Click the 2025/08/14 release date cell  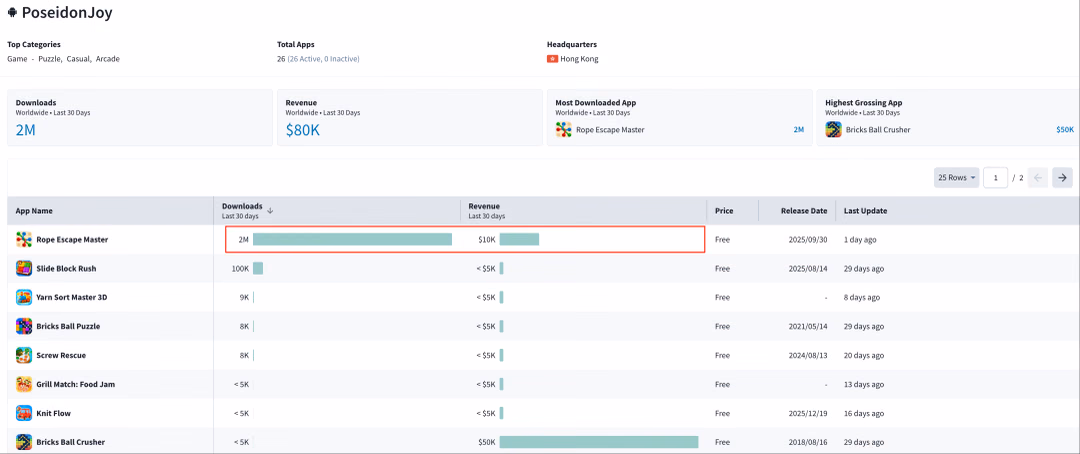(x=808, y=269)
